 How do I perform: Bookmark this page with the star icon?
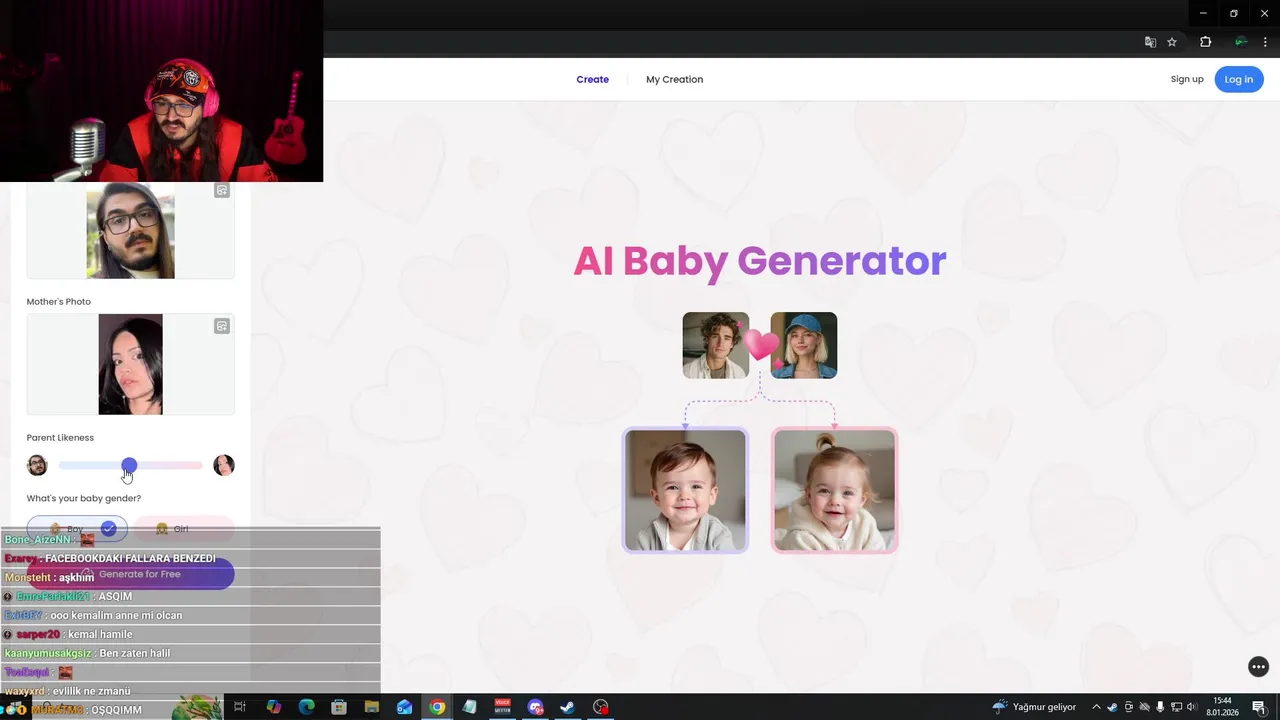1172,42
